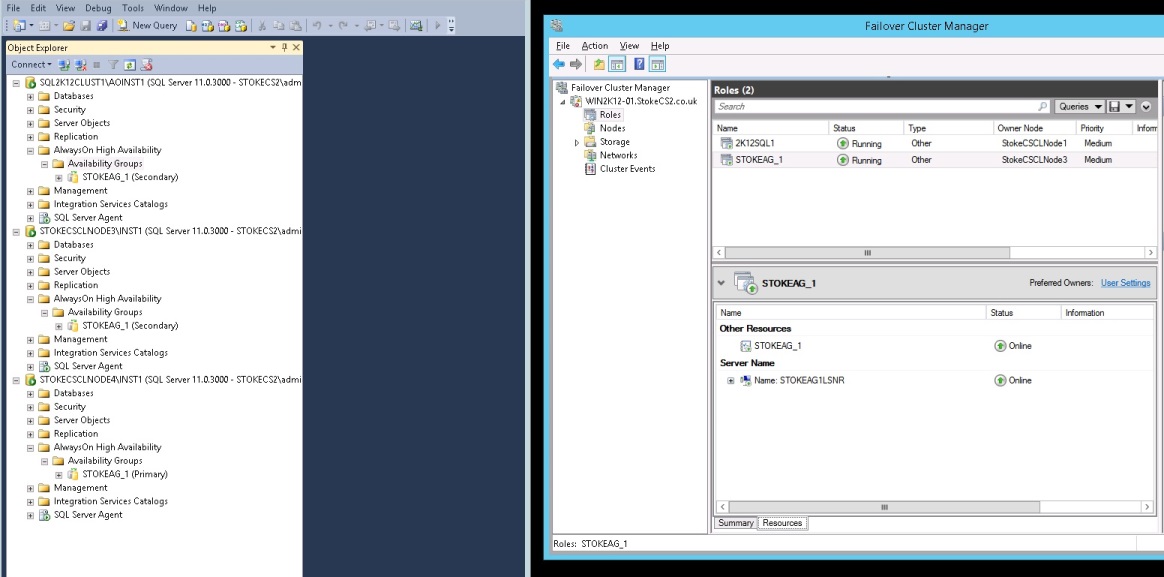Image resolution: width=1164 pixels, height=577 pixels.
Task: Click the Cut scissors icon in SSMS toolbar
Action: pyautogui.click(x=262, y=26)
